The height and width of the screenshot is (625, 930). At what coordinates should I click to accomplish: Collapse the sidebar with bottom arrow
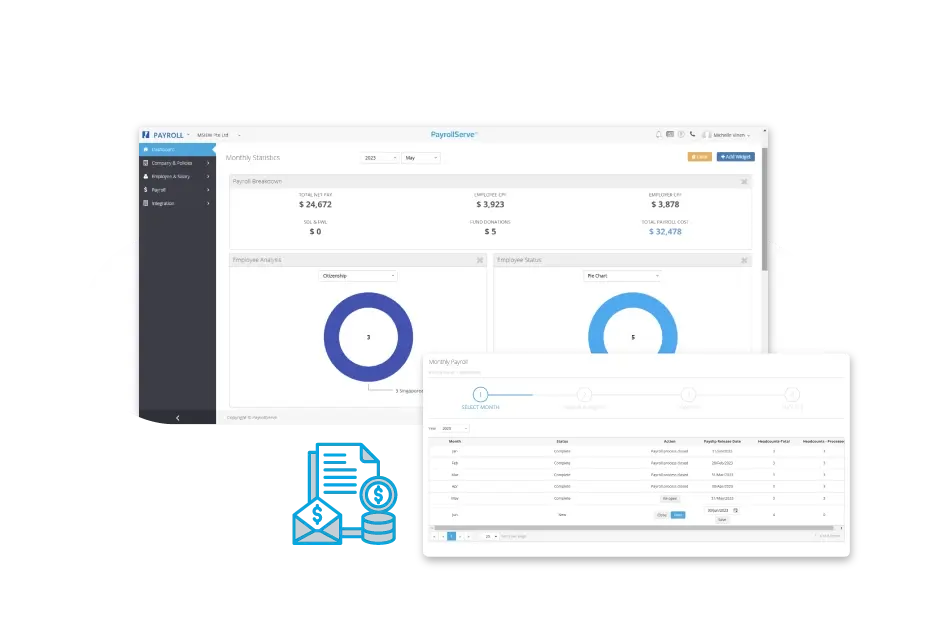(x=177, y=418)
